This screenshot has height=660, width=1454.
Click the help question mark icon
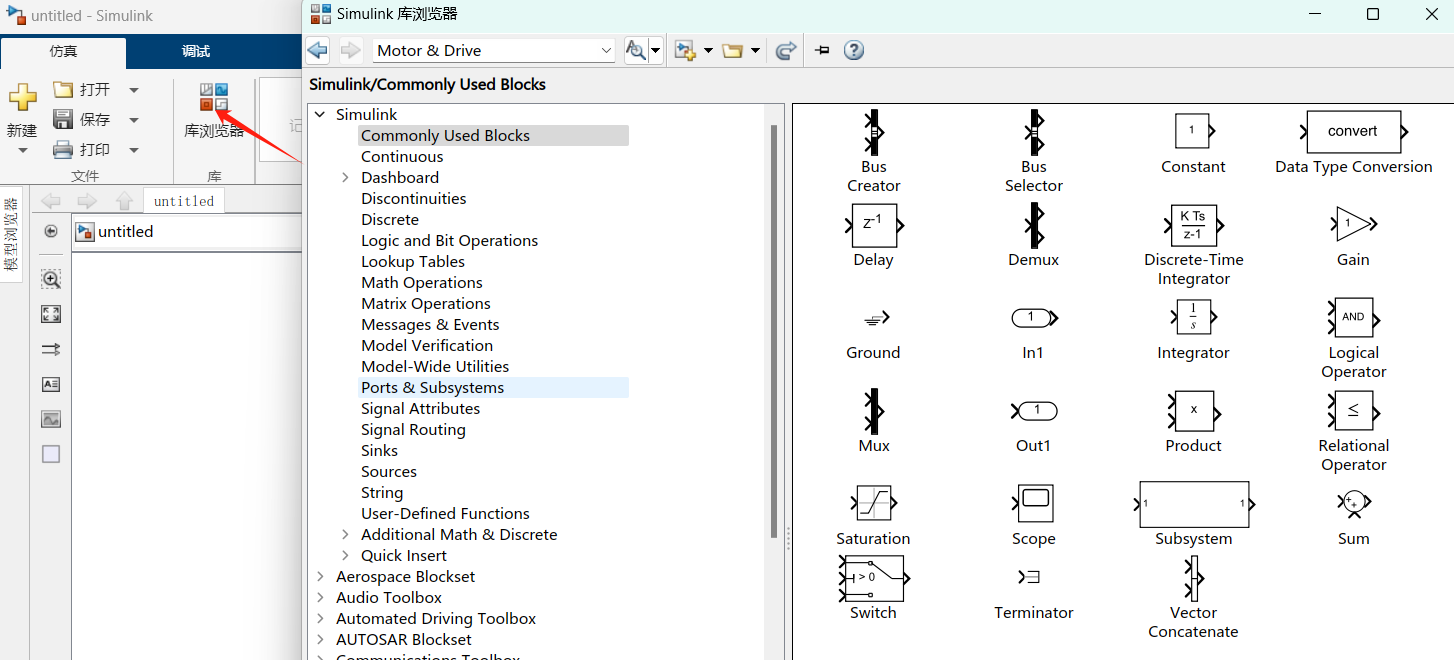tap(854, 50)
